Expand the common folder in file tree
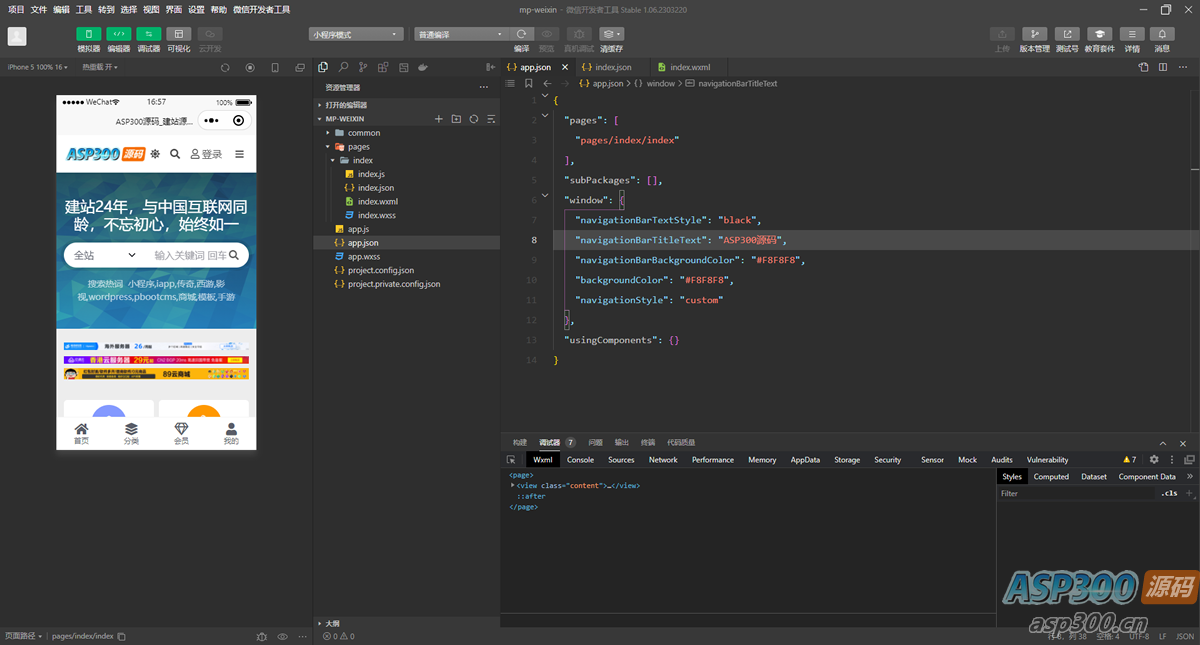1200x645 pixels. (x=363, y=133)
